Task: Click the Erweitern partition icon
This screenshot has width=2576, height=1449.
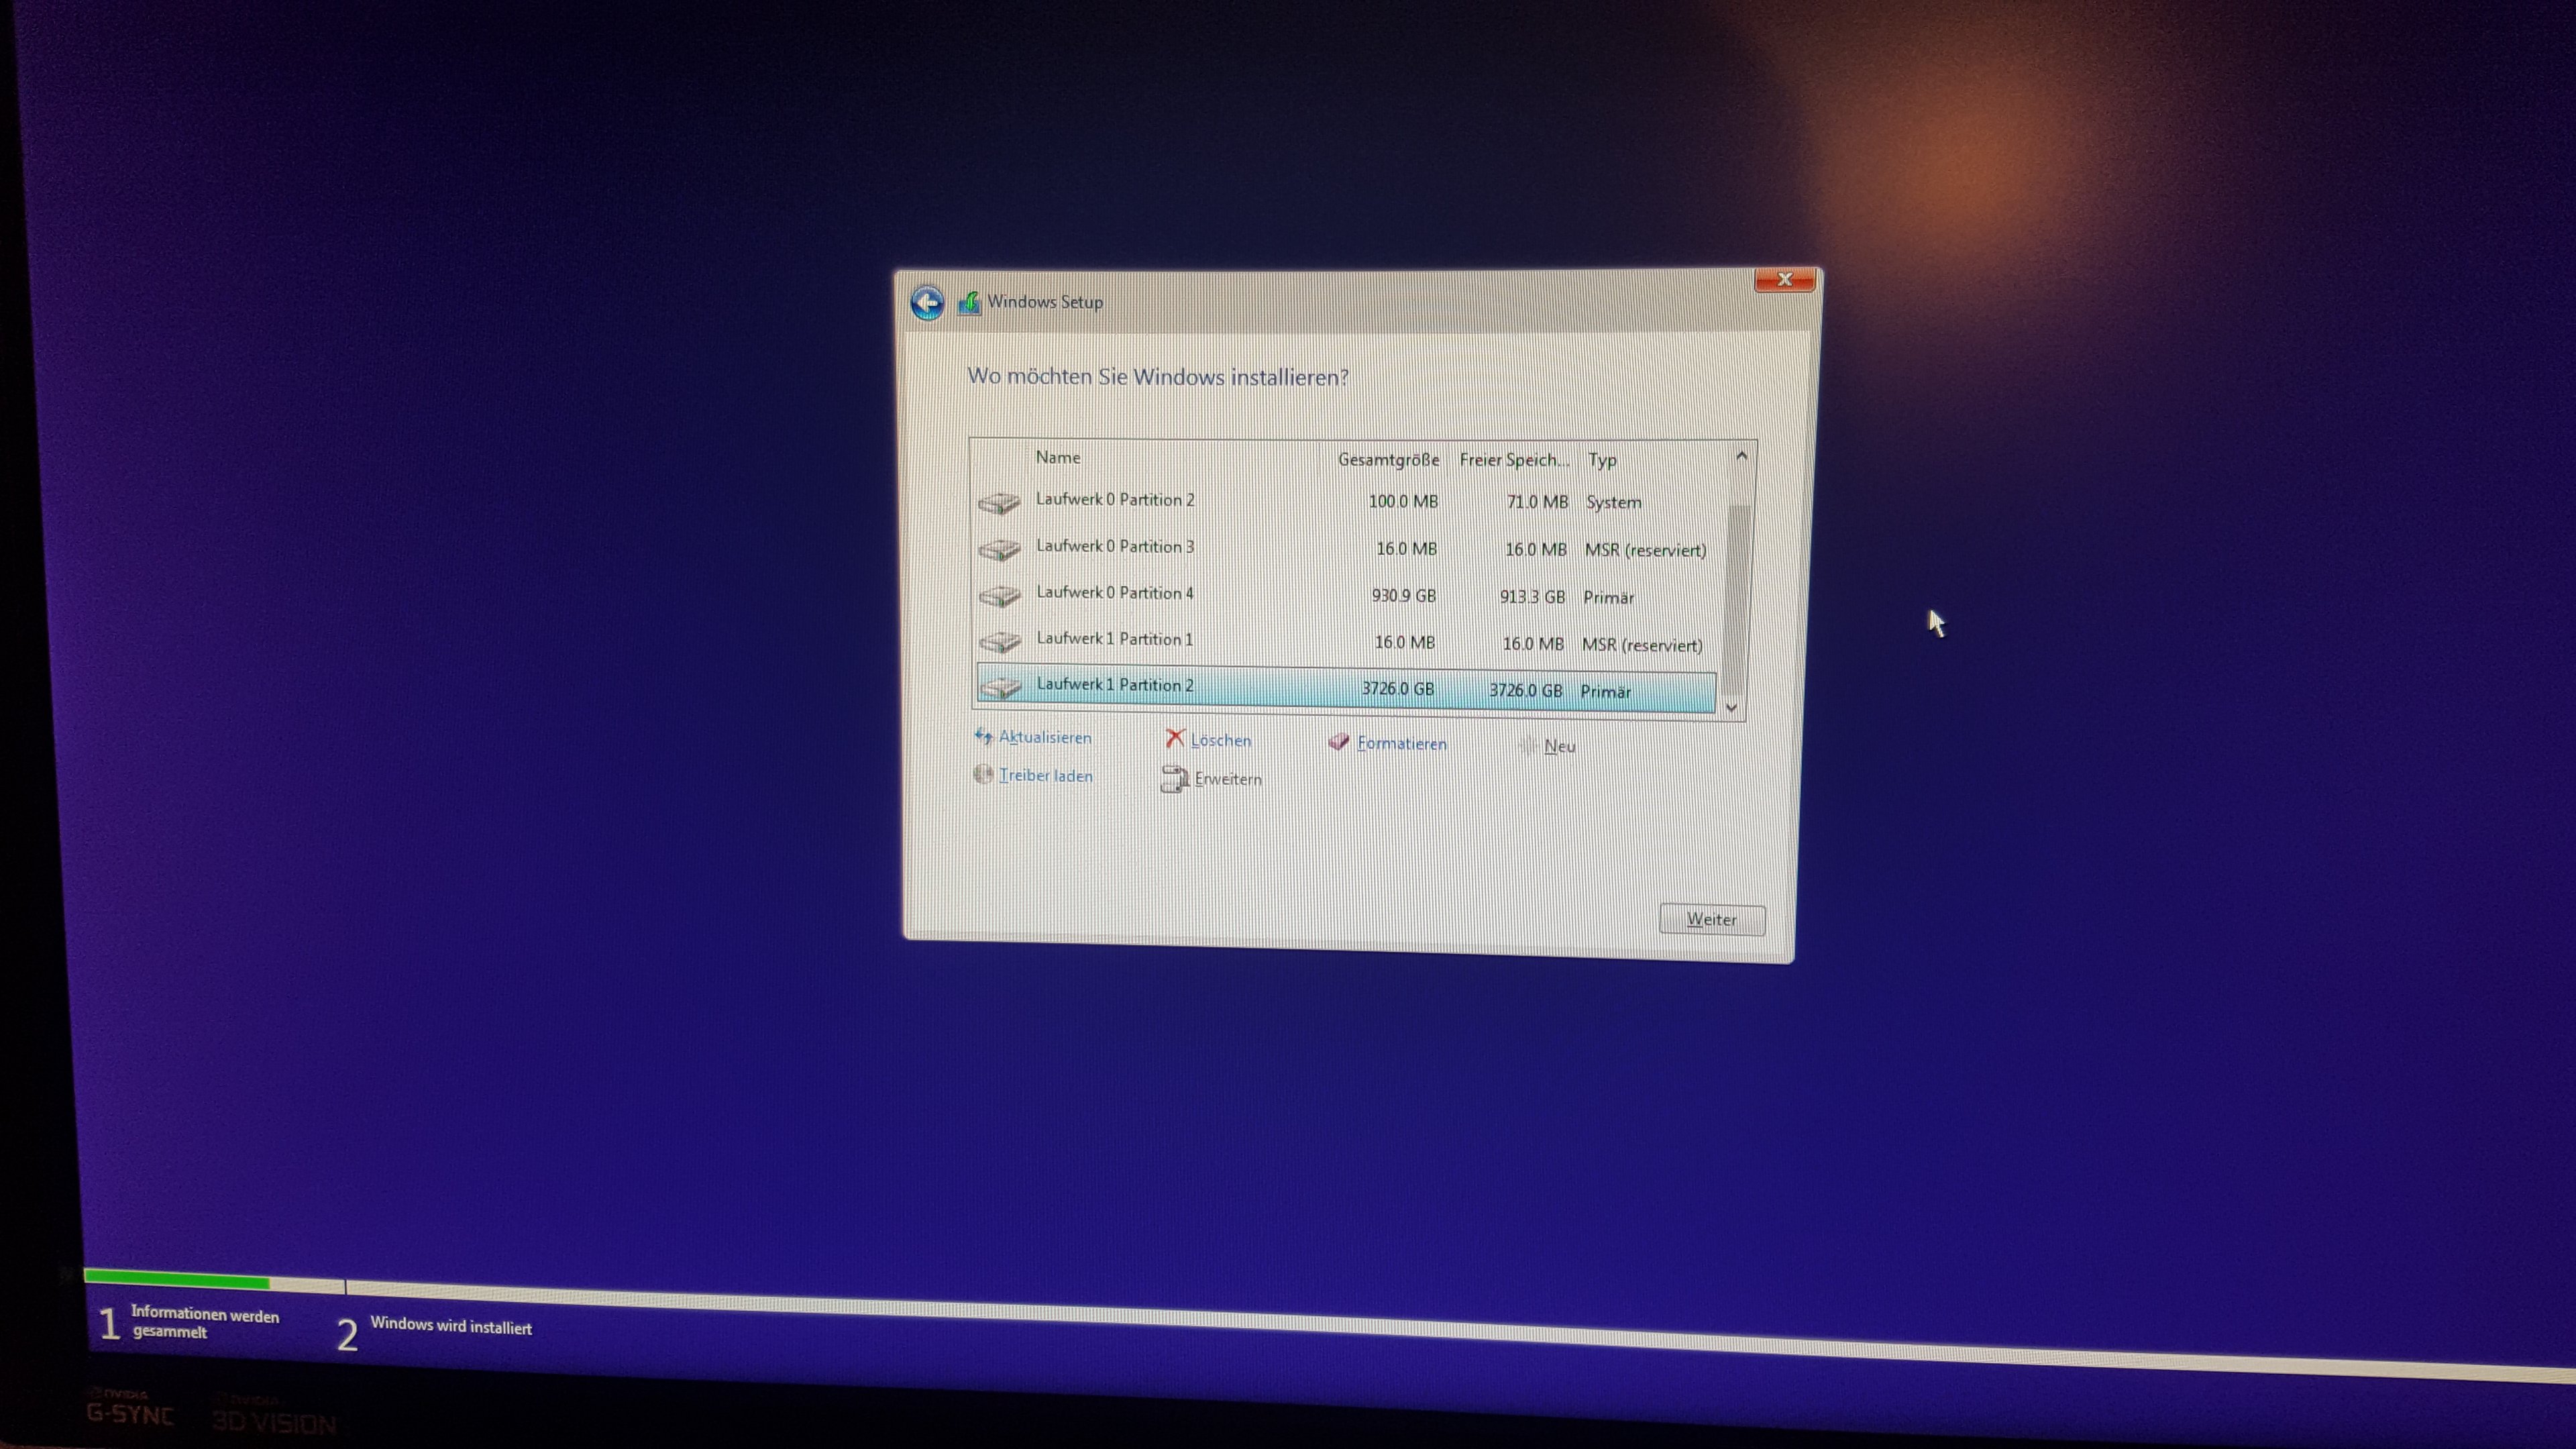Action: point(1174,779)
